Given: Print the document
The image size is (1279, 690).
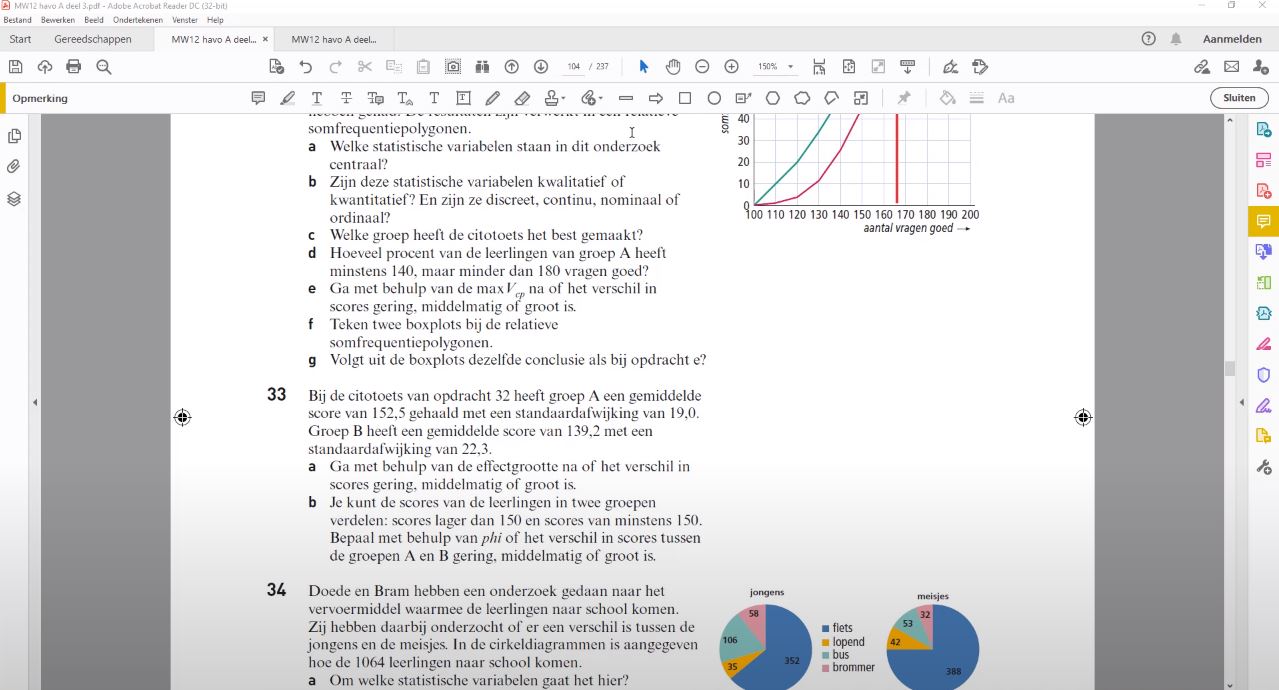Looking at the screenshot, I should click(73, 67).
